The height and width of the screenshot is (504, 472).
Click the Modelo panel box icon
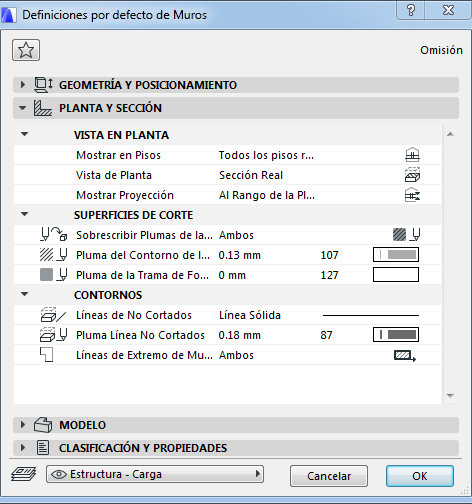43,425
